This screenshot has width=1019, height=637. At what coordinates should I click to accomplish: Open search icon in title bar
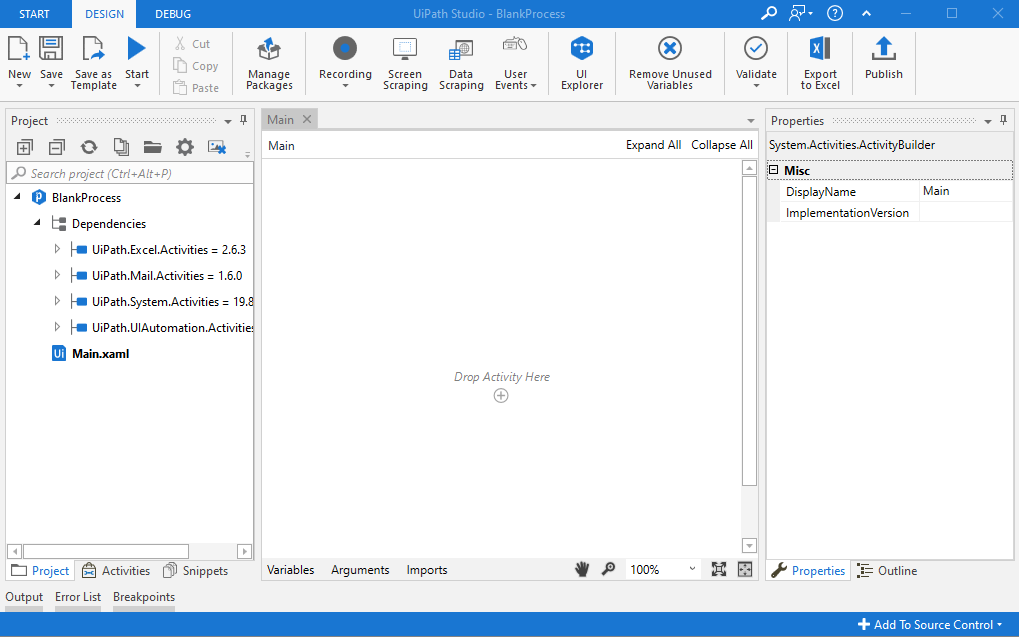[x=769, y=13]
